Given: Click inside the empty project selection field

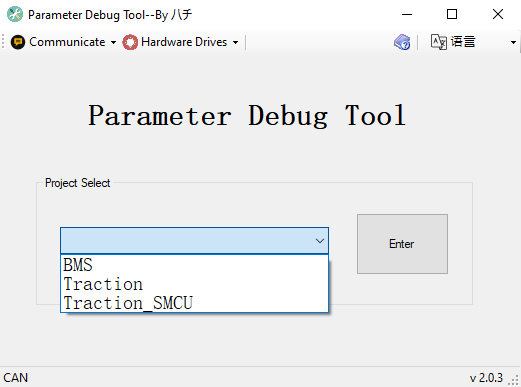Looking at the screenshot, I should point(187,241).
